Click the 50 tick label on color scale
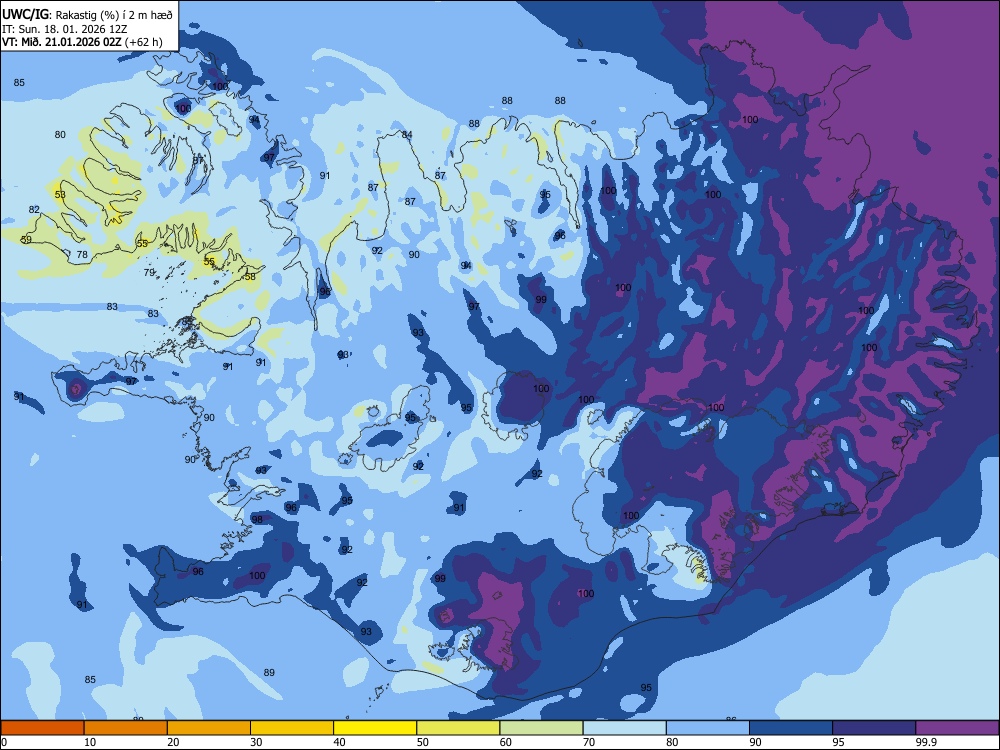The image size is (1000, 750). 423,742
